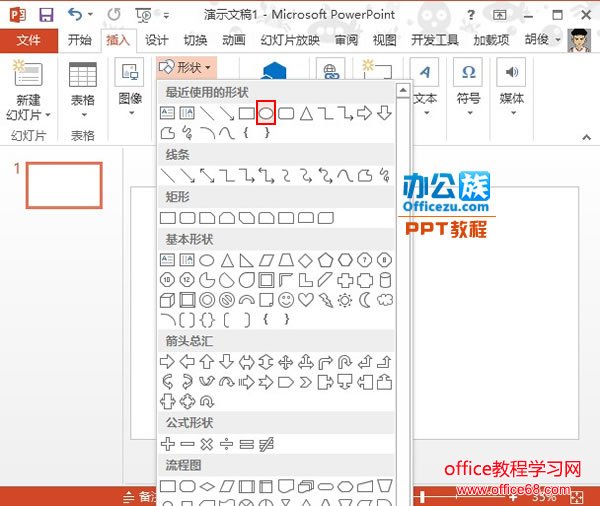Select the multiply equation shape
Image resolution: width=600 pixels, height=506 pixels.
(x=207, y=444)
